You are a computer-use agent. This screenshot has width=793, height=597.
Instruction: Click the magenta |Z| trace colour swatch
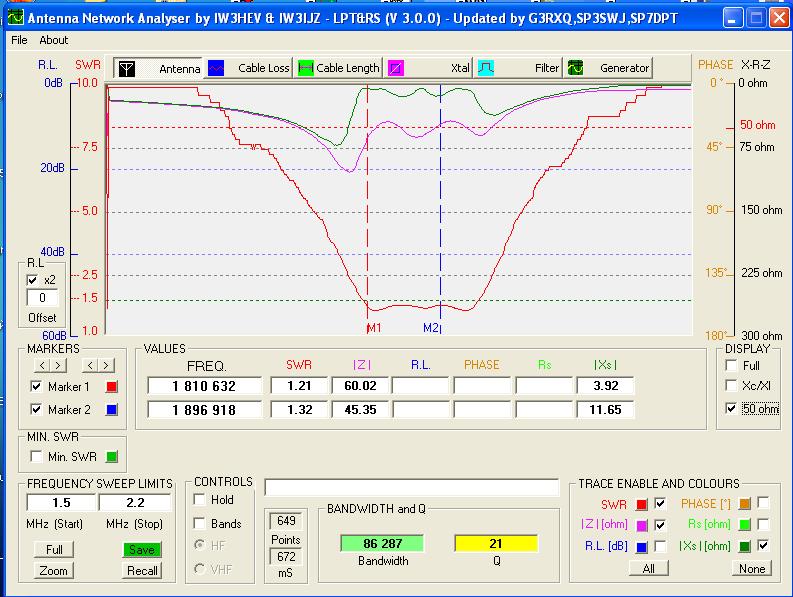tap(642, 525)
